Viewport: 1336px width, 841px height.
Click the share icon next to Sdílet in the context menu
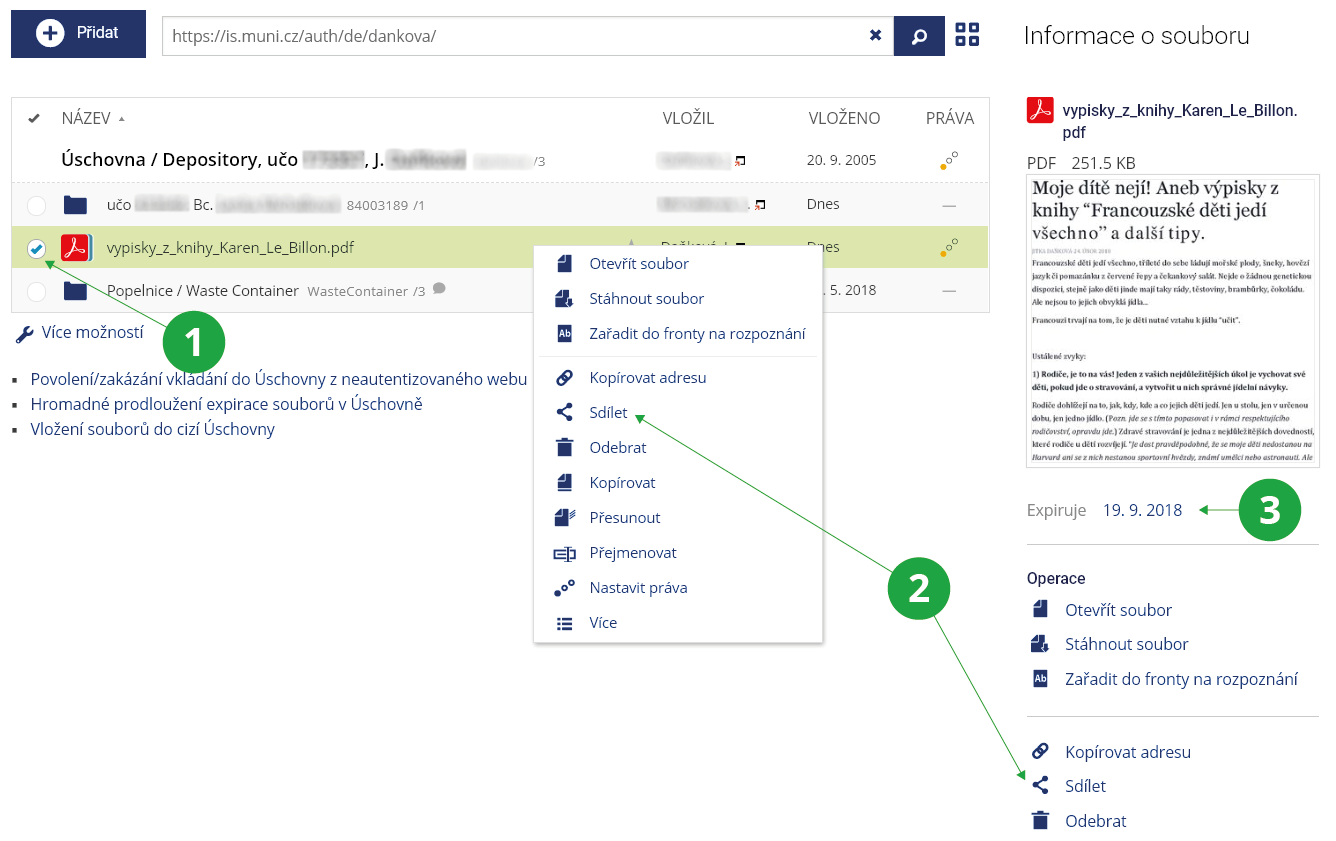[x=564, y=413]
